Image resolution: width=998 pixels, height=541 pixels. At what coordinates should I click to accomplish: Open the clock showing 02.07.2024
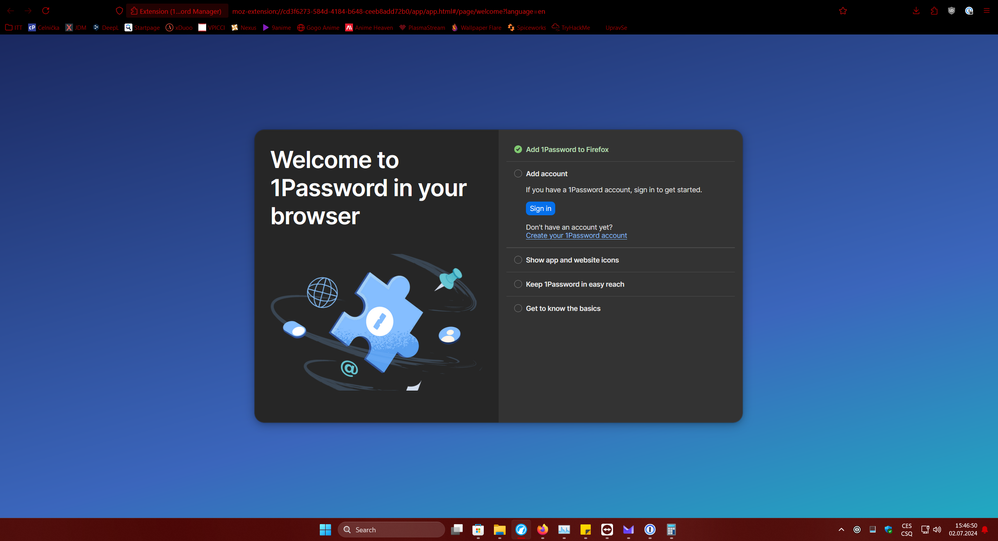click(x=962, y=530)
